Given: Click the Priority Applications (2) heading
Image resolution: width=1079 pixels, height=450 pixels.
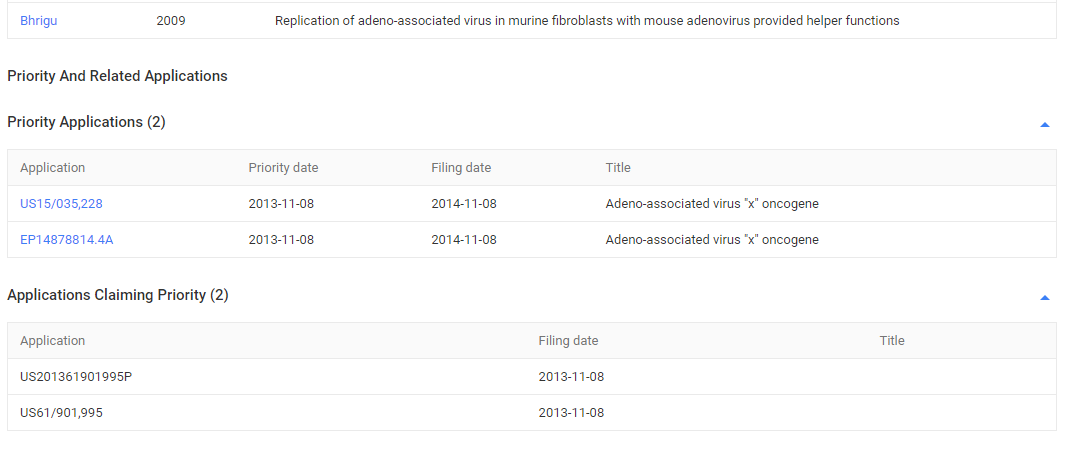Looking at the screenshot, I should 86,122.
